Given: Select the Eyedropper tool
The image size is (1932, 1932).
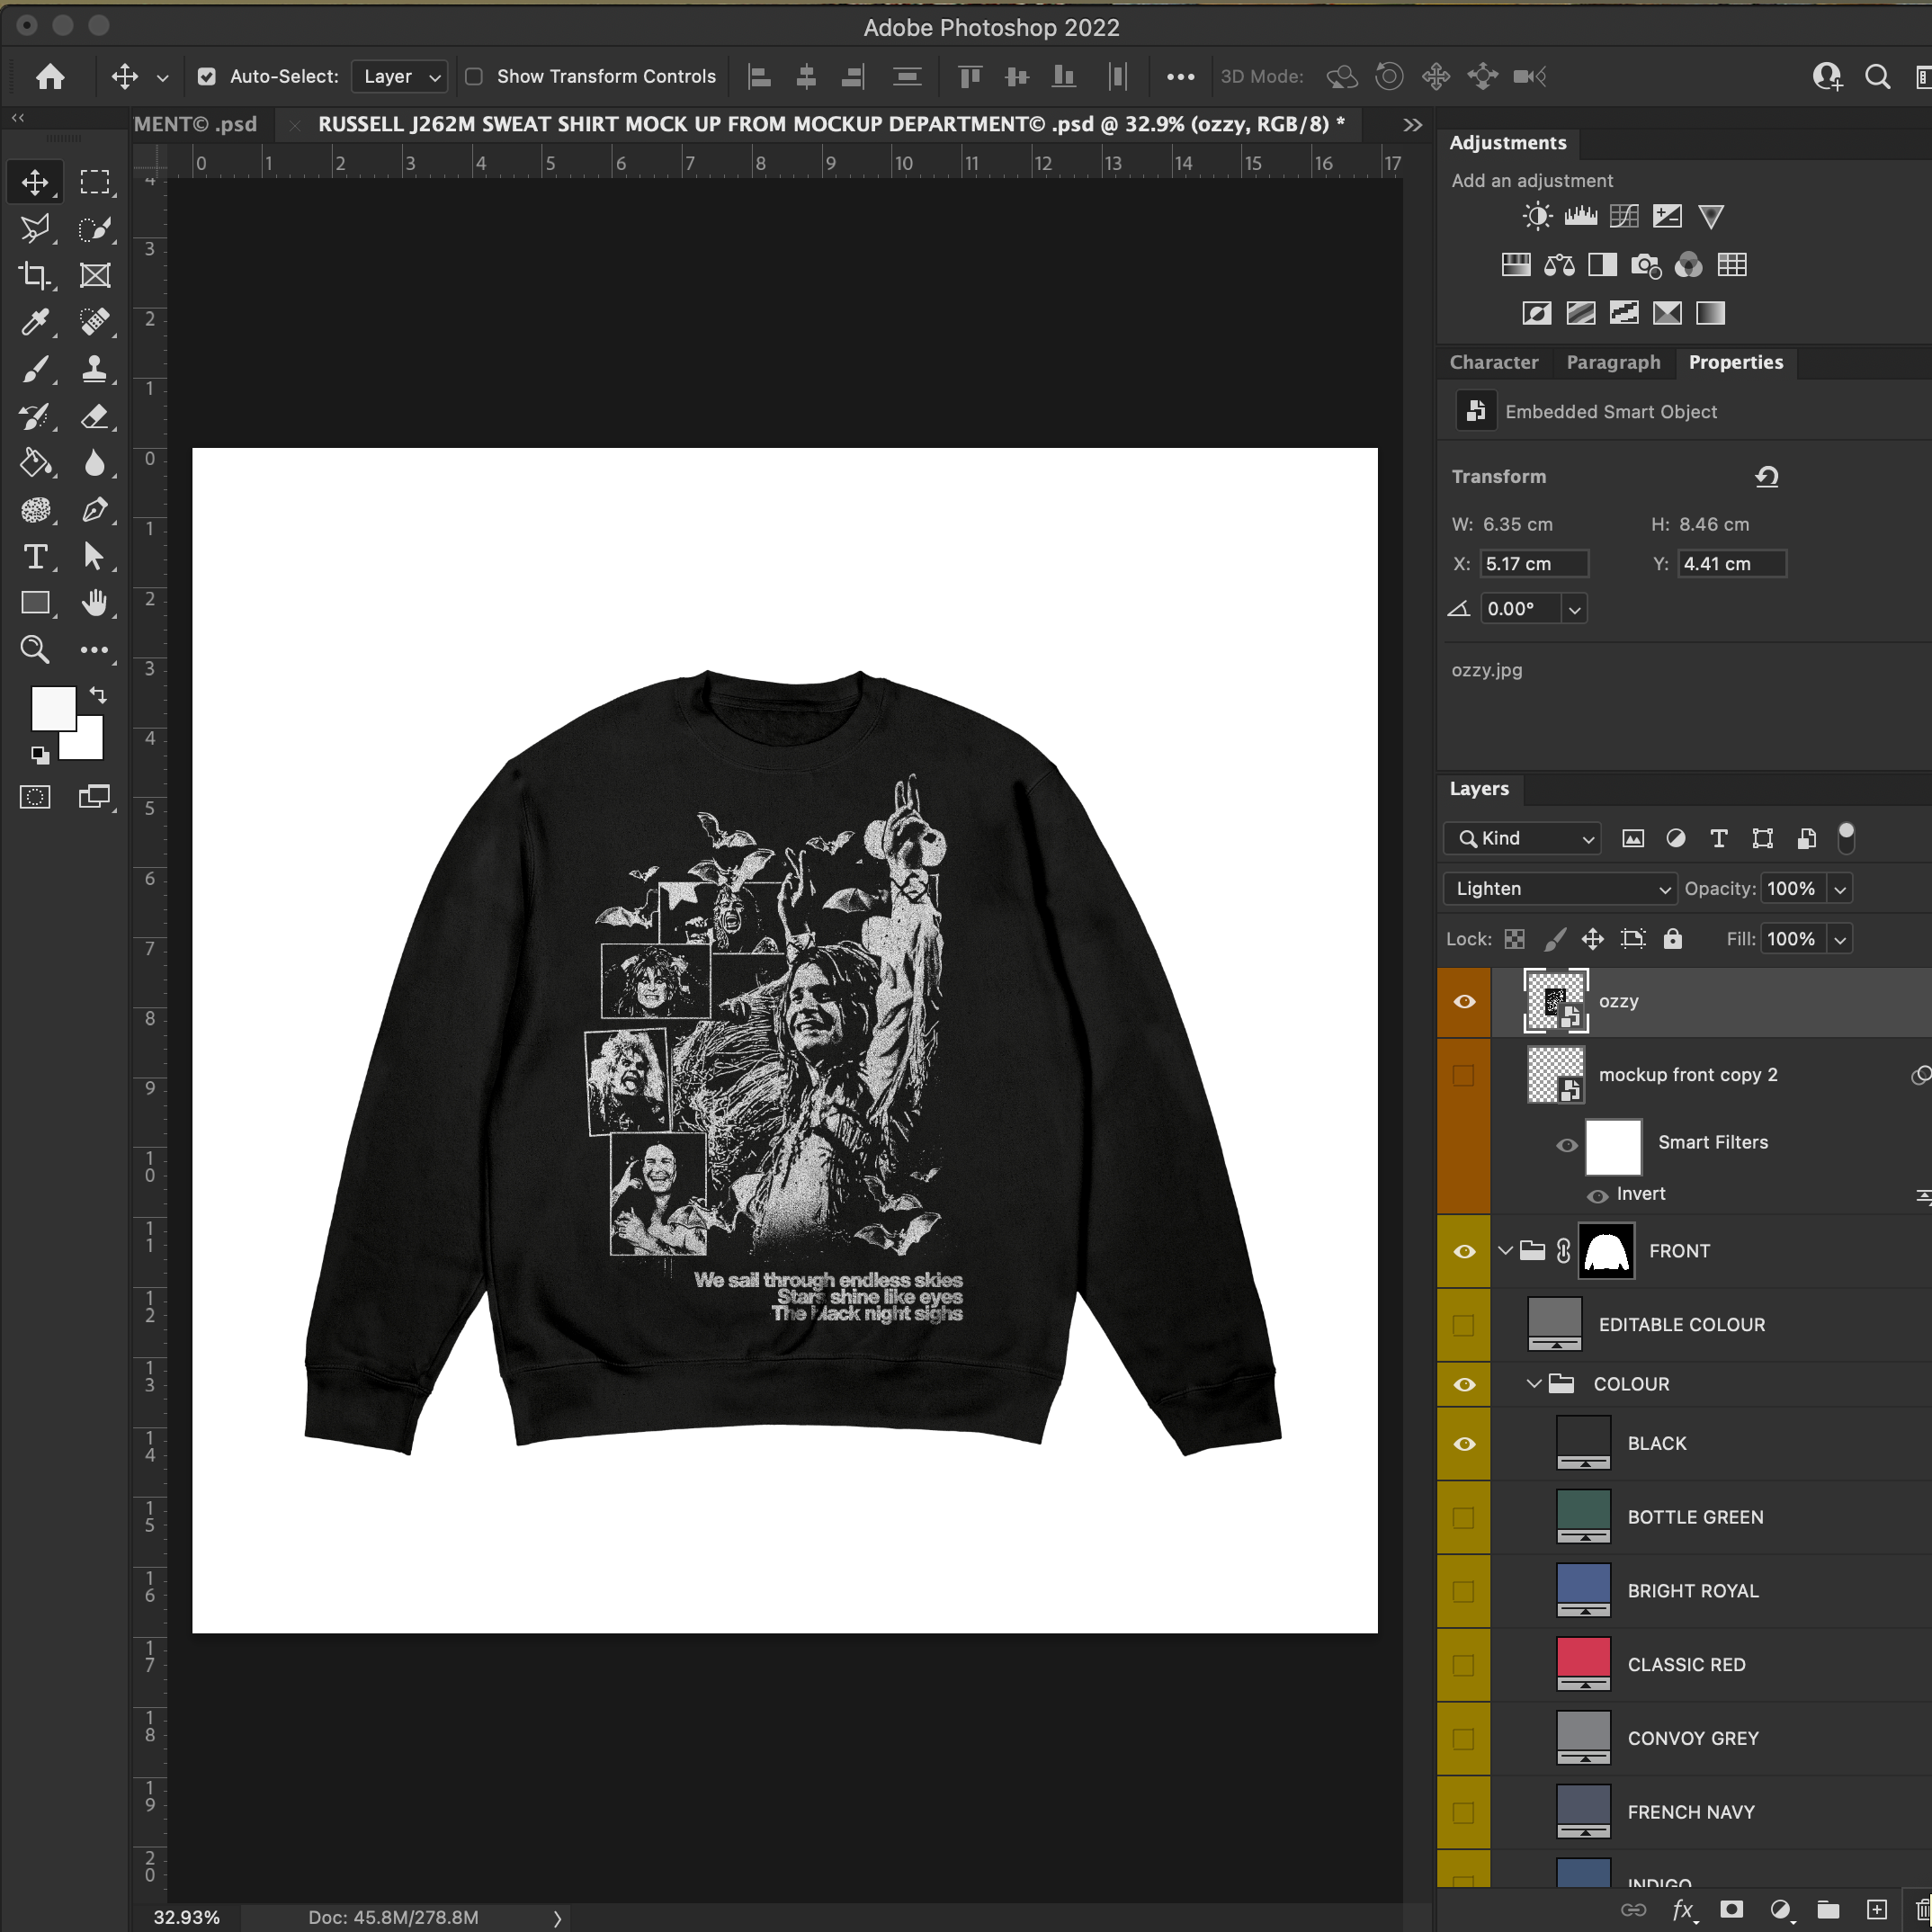Looking at the screenshot, I should pyautogui.click(x=35, y=321).
